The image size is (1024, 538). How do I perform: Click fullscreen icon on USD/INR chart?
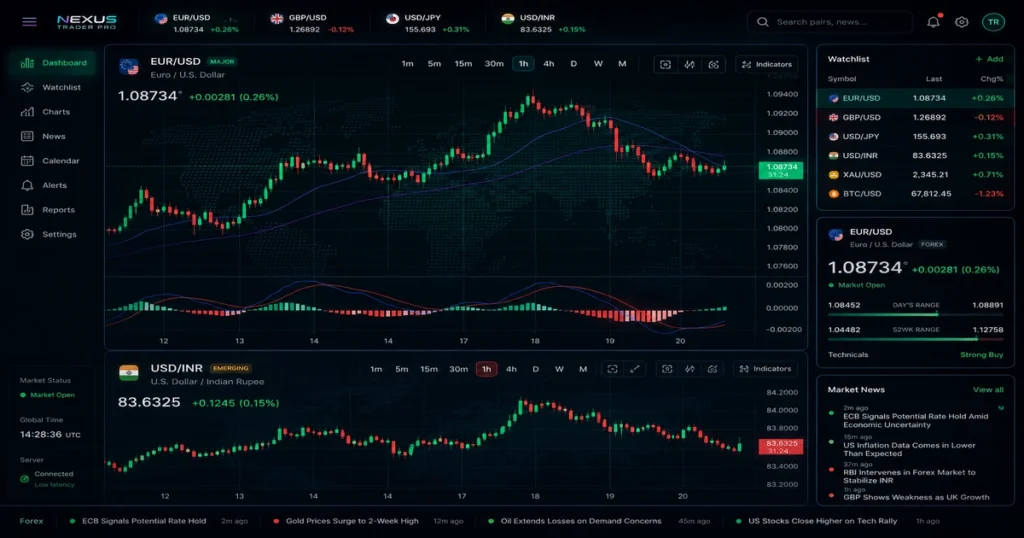click(x=612, y=369)
